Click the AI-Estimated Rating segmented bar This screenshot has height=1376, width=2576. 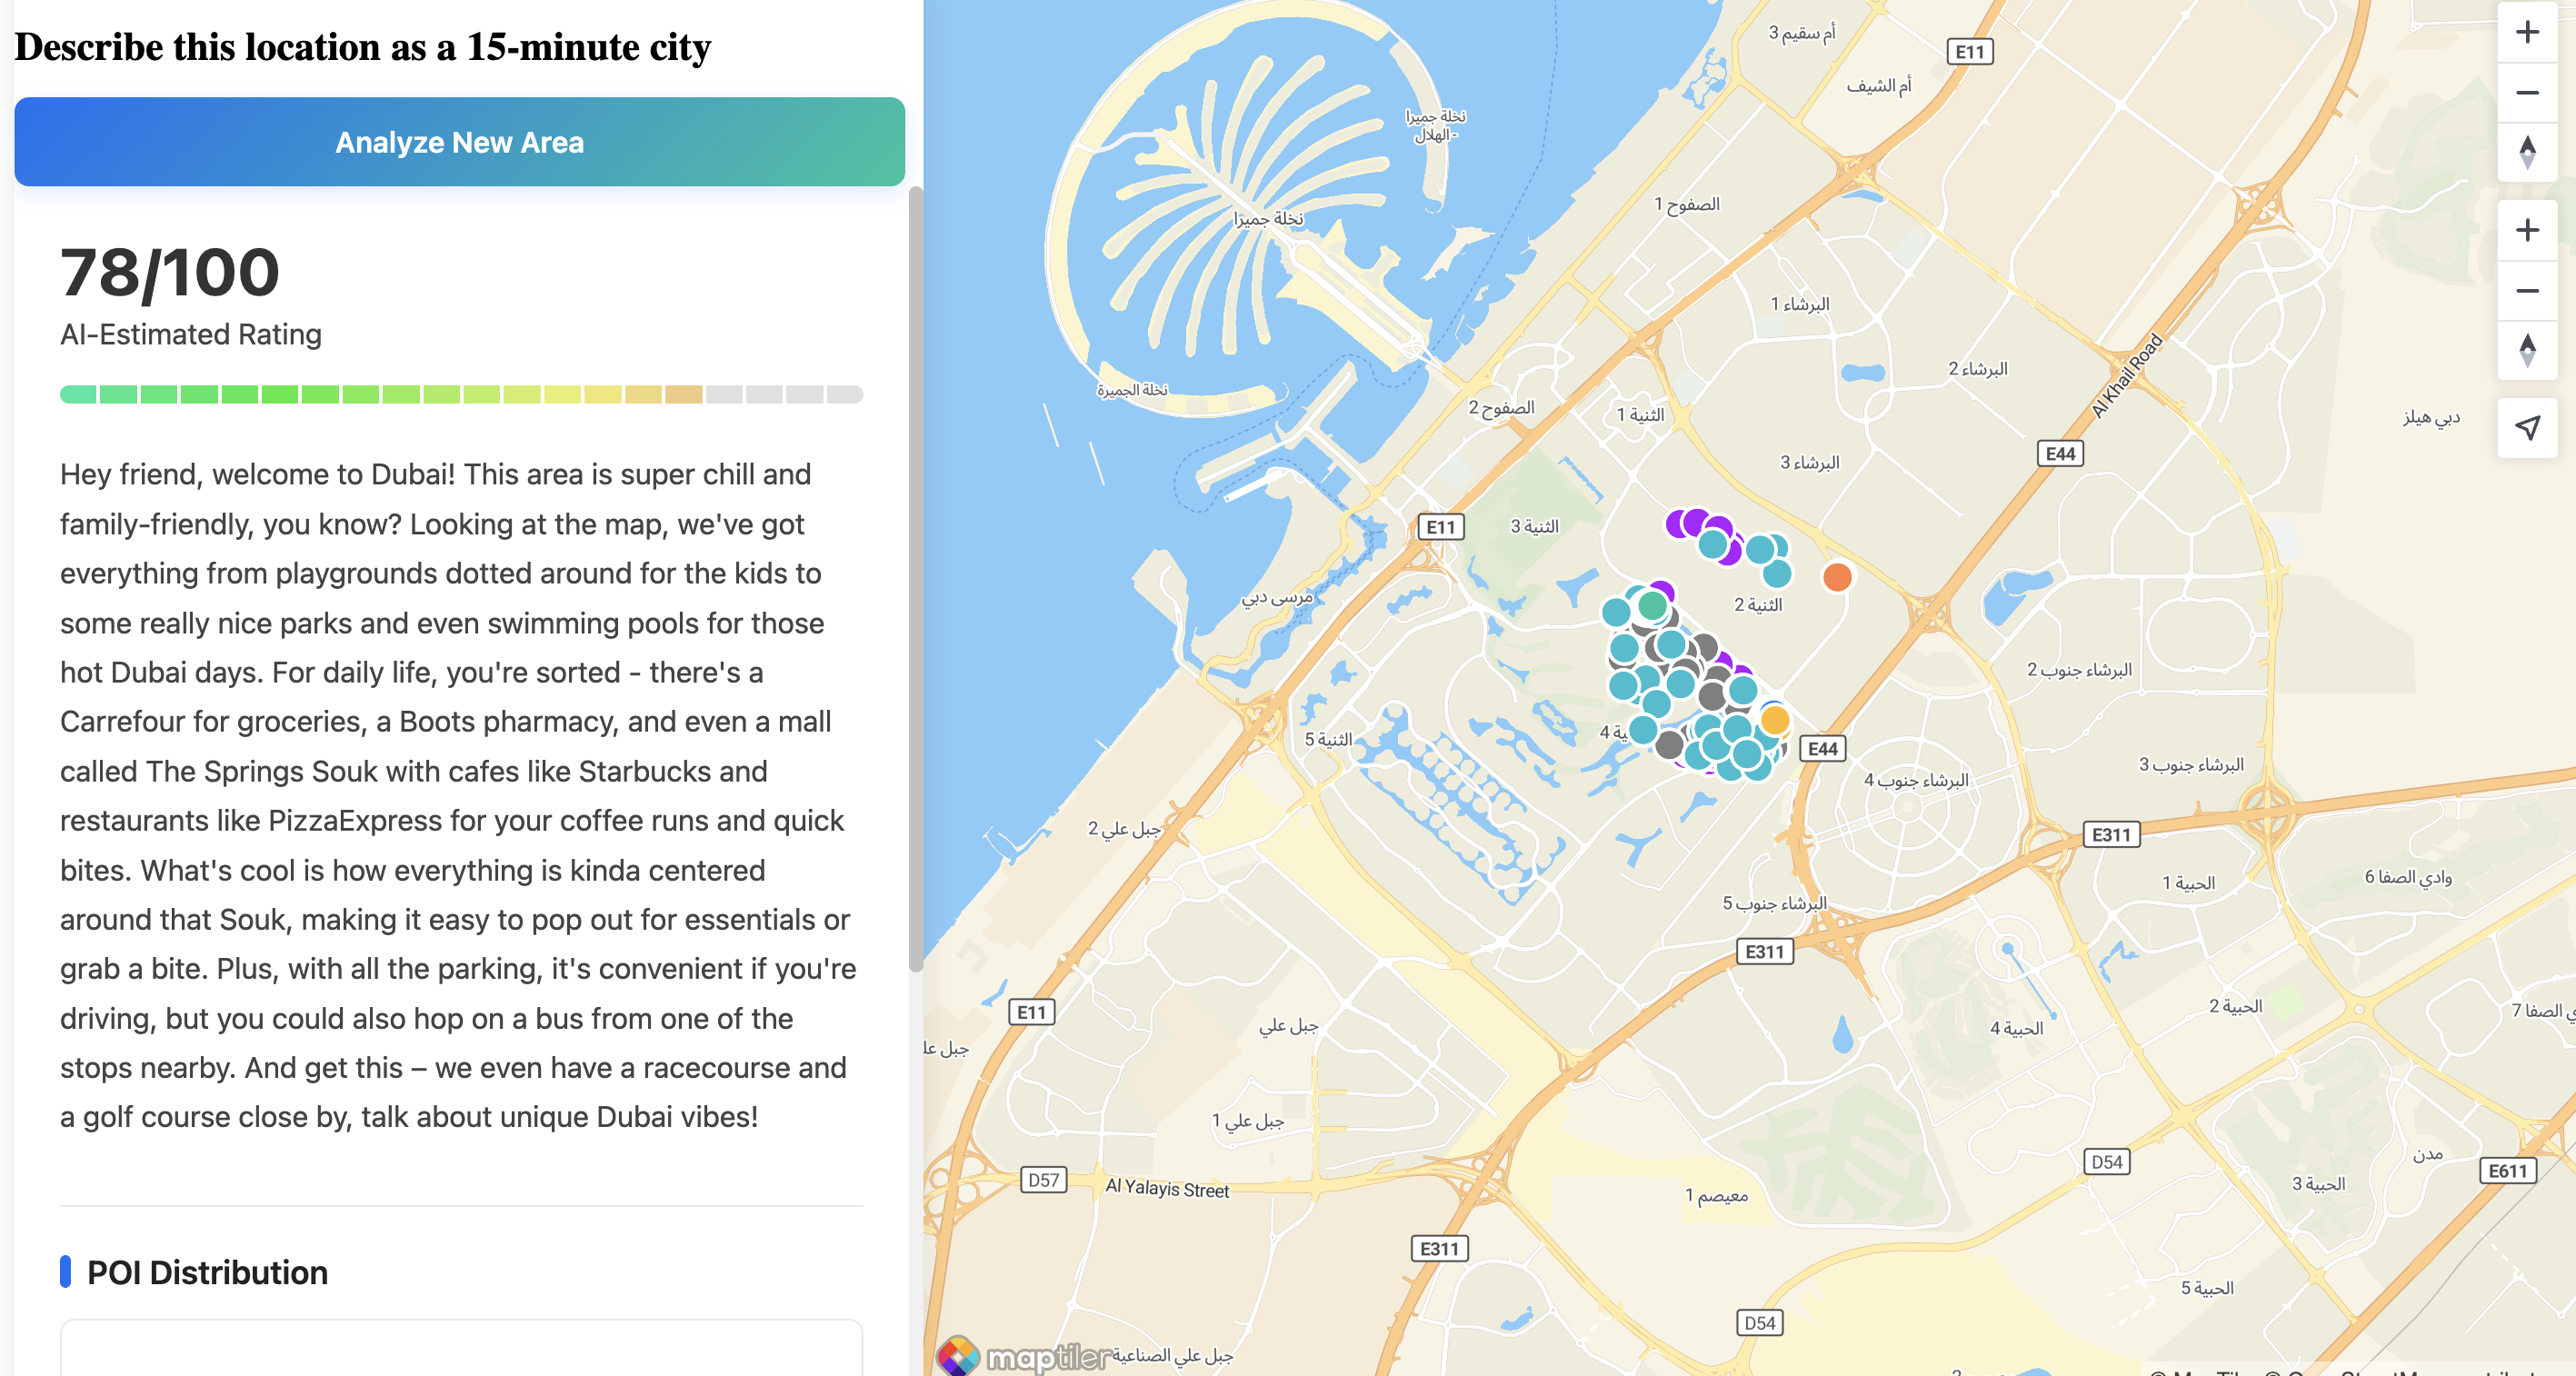(x=461, y=394)
